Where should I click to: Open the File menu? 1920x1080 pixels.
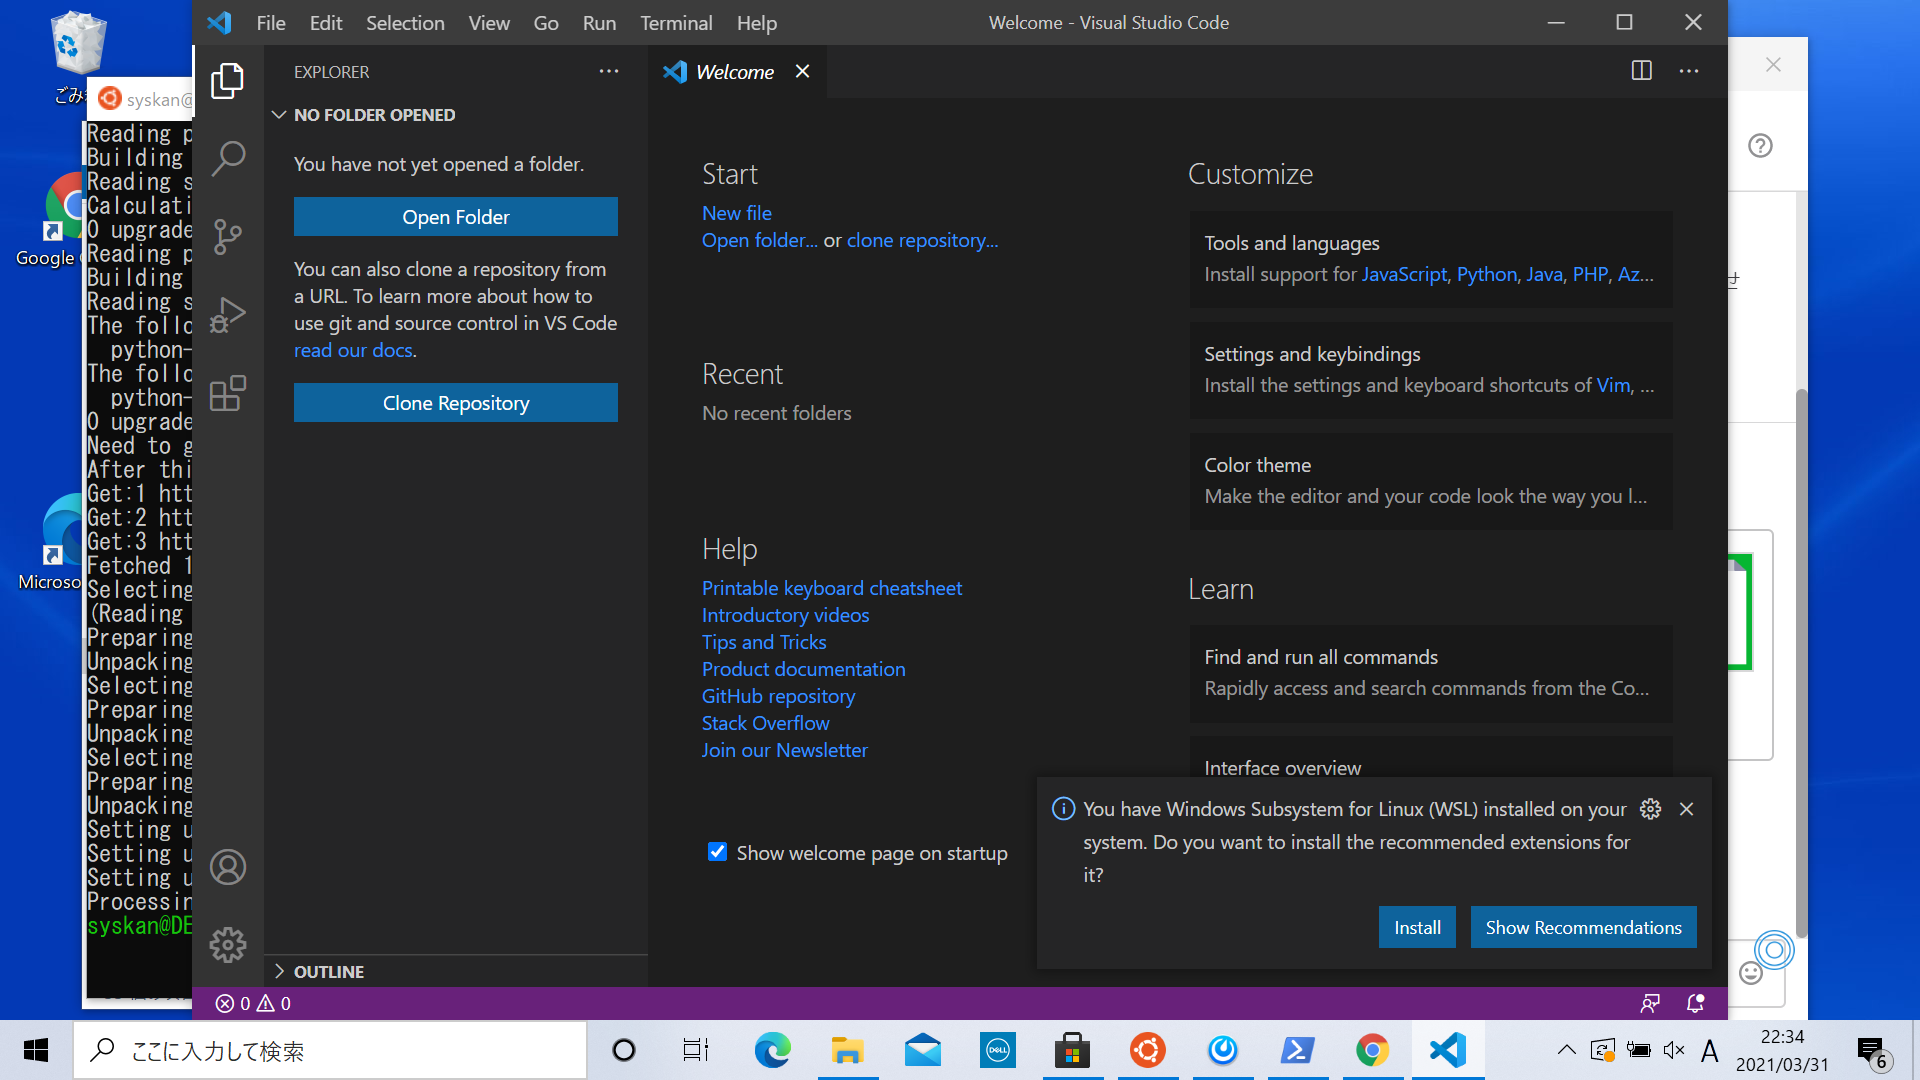click(x=270, y=22)
